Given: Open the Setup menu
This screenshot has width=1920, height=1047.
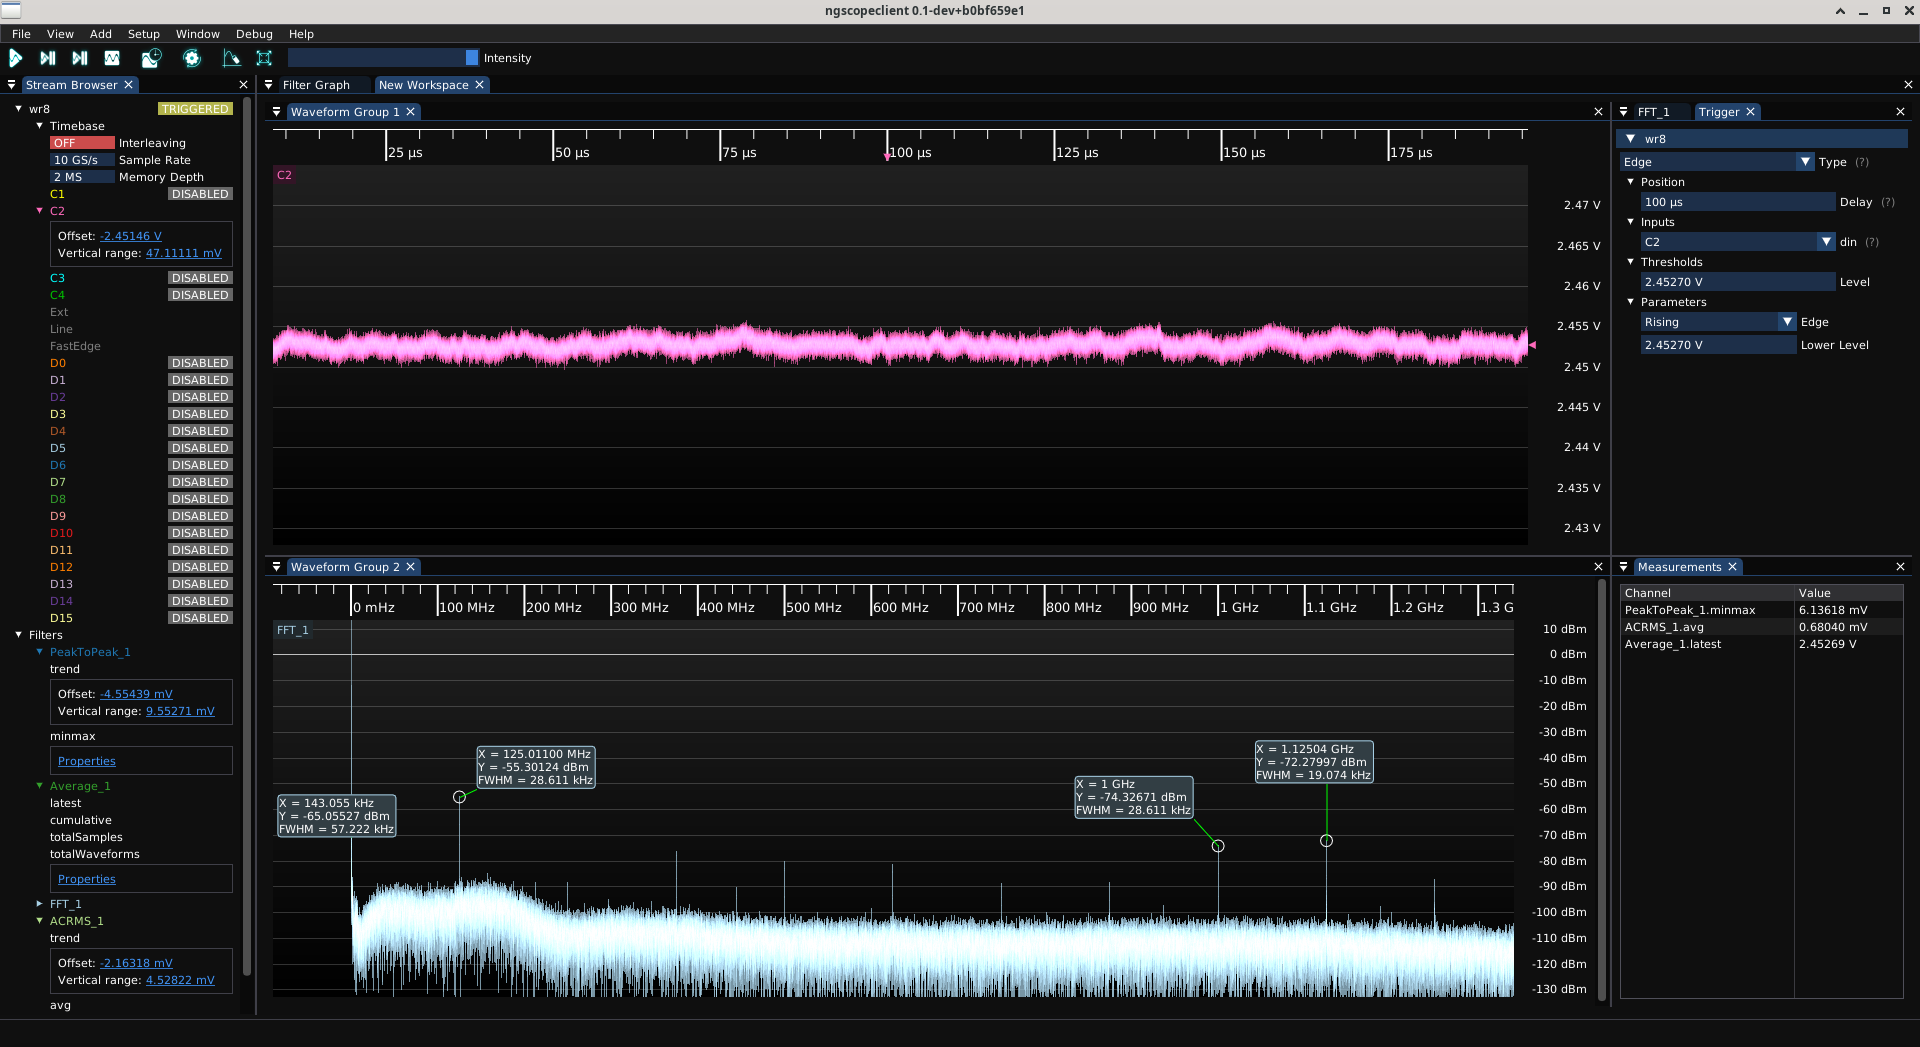Looking at the screenshot, I should (x=144, y=34).
